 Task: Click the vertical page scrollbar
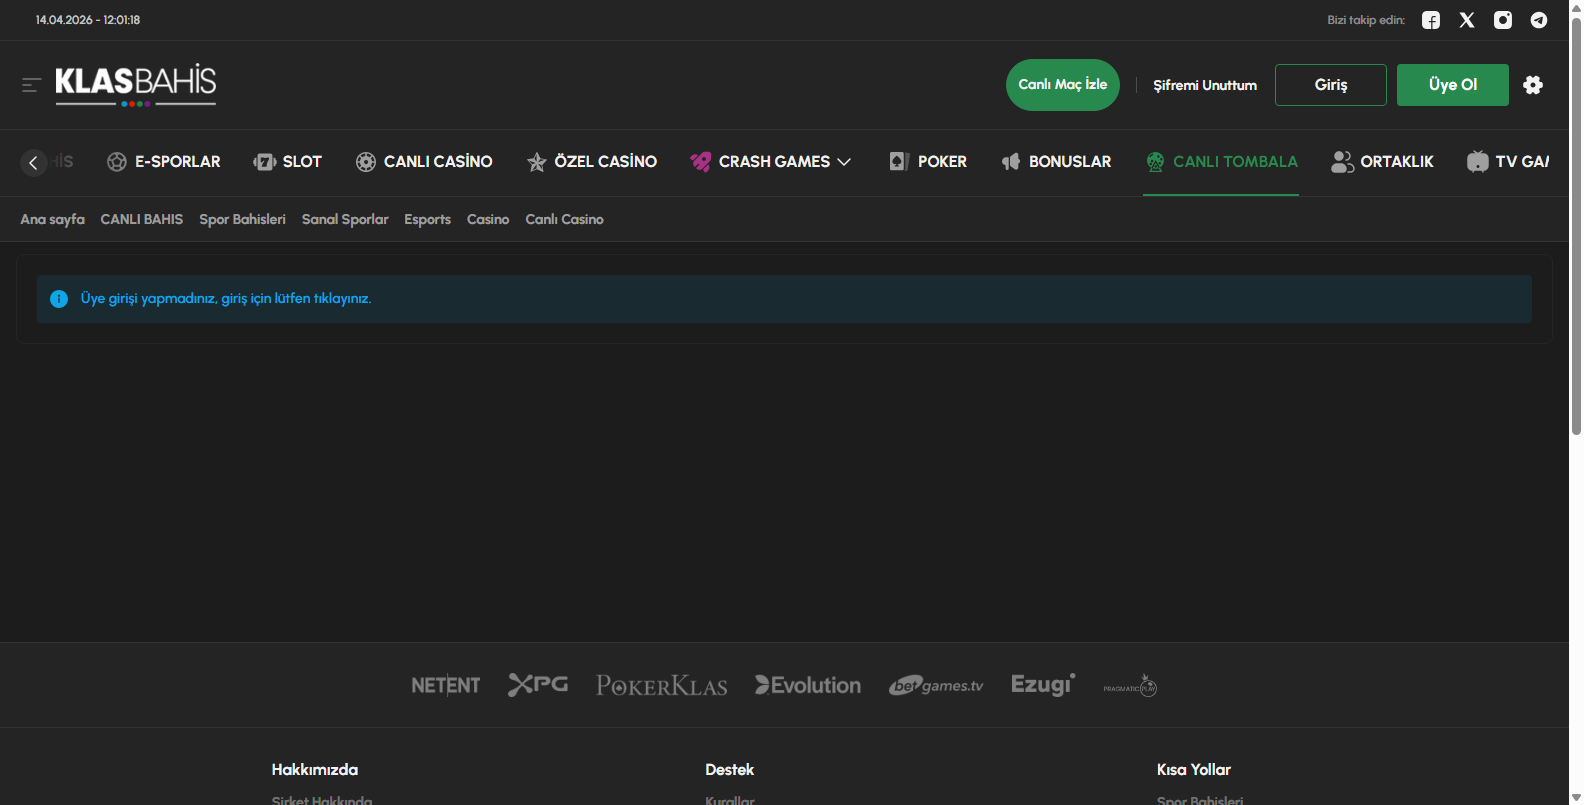(x=1576, y=230)
